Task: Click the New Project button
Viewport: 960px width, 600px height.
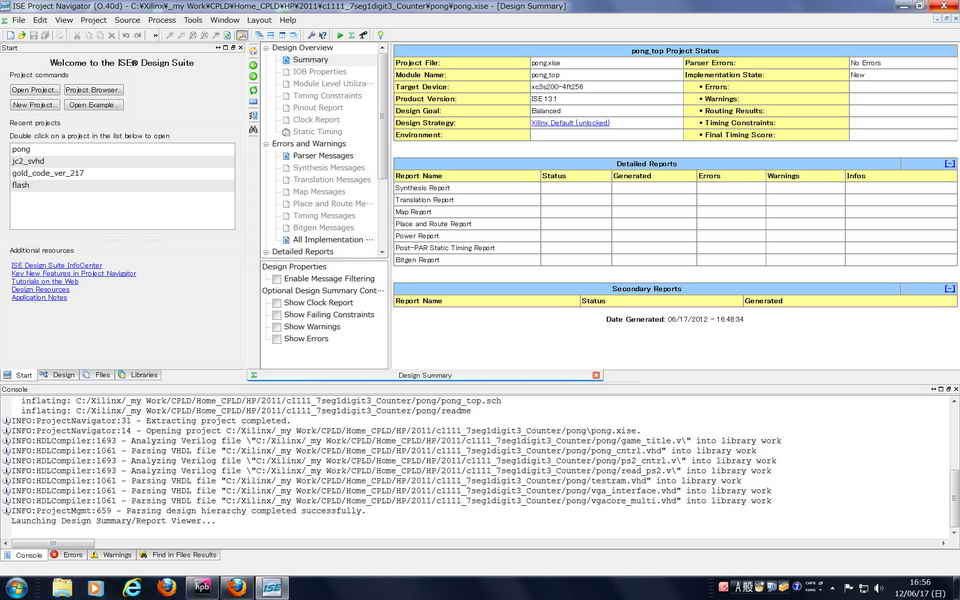Action: (x=35, y=105)
